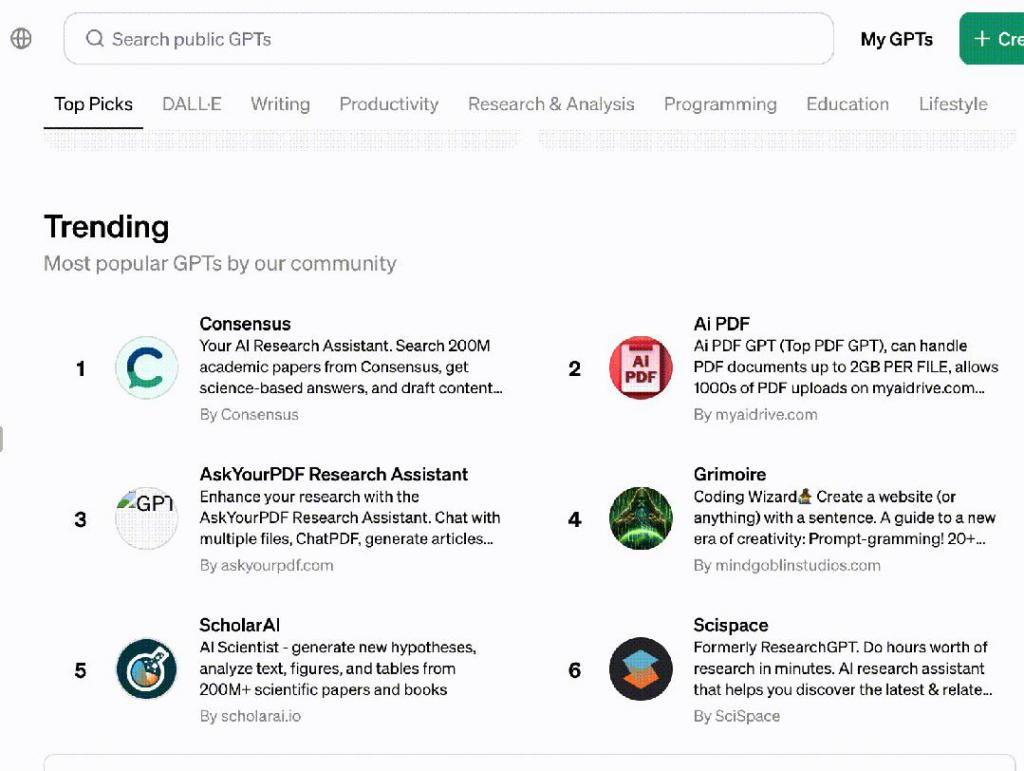Click the AskYourPDF description text

click(x=350, y=518)
